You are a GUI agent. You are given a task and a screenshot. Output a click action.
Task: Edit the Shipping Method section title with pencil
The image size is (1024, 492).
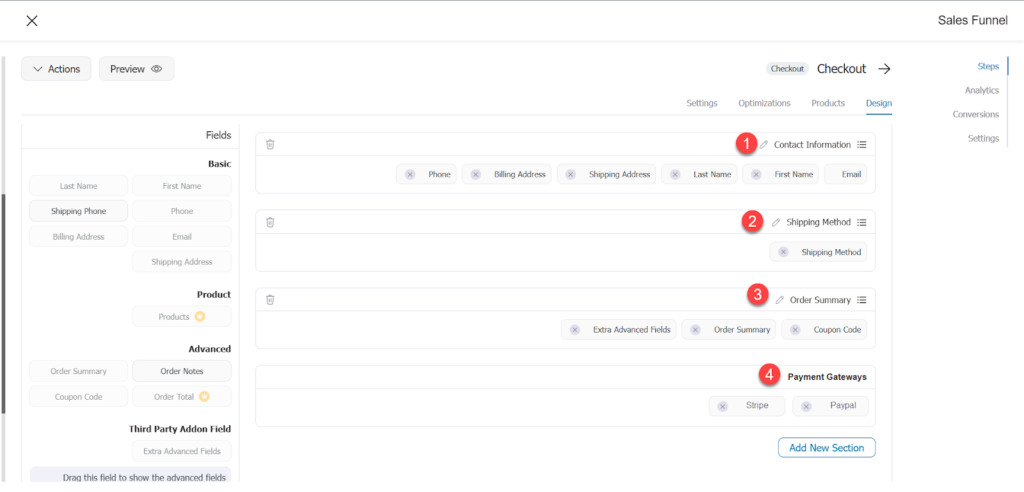tap(776, 222)
